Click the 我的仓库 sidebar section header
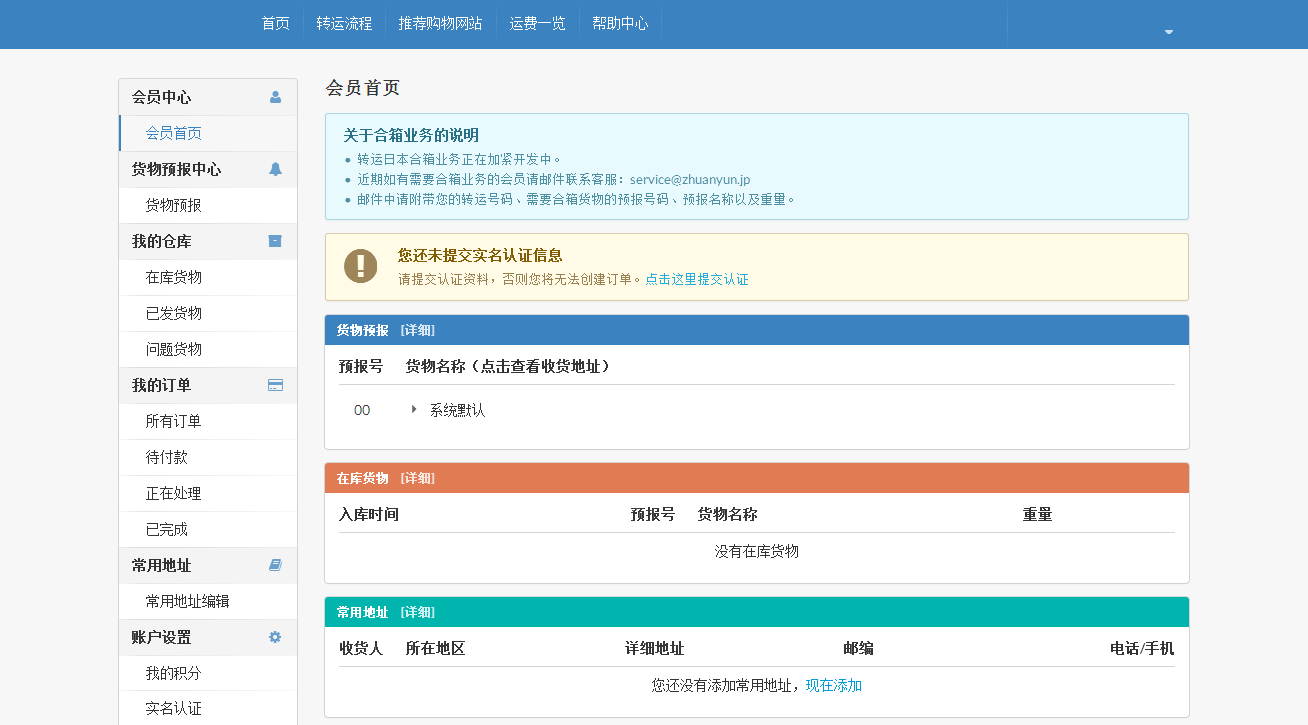The image size is (1308, 725). (x=208, y=241)
